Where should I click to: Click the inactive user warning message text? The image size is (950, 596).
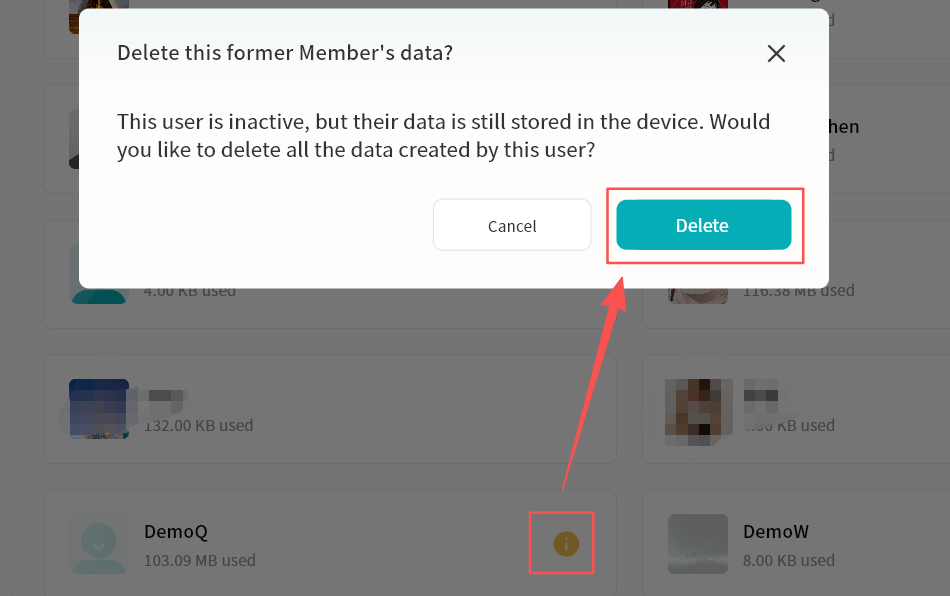(x=443, y=136)
